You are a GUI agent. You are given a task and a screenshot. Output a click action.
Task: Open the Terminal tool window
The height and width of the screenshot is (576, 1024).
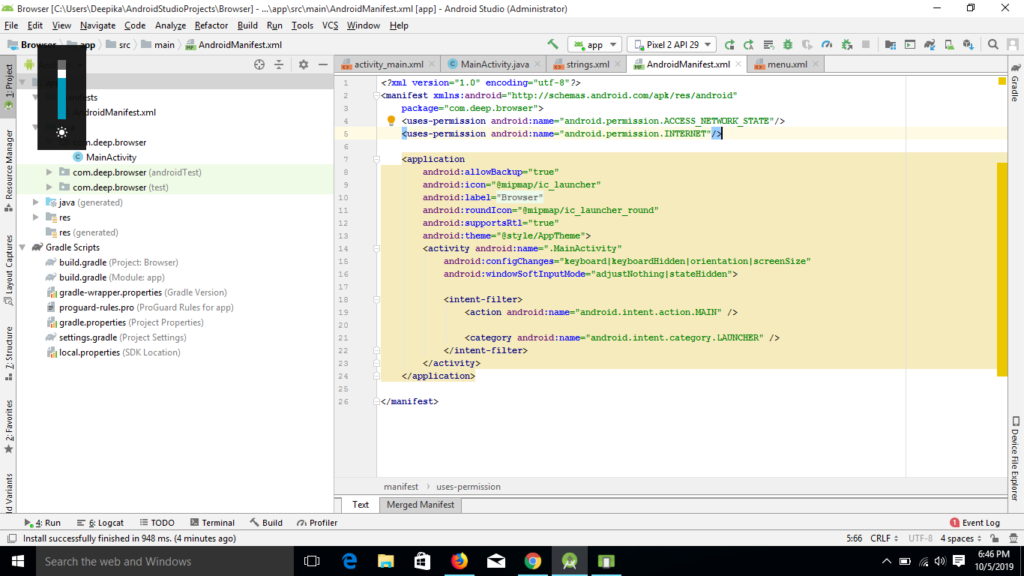coord(212,522)
